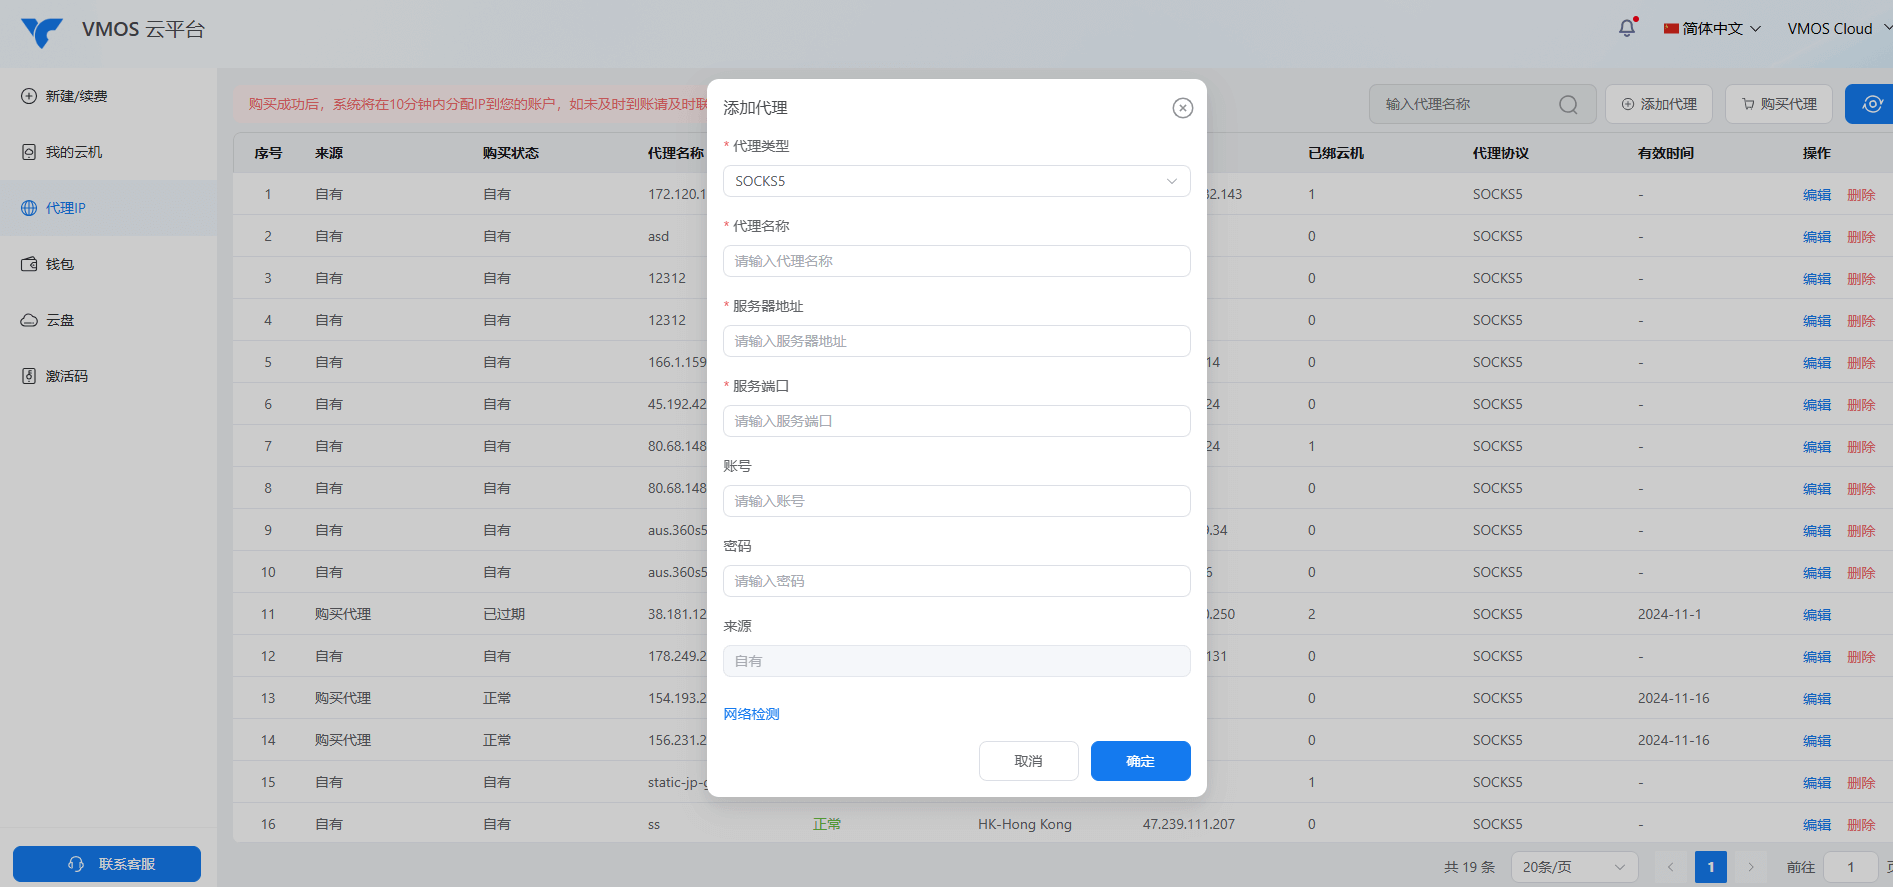Viewport: 1893px width, 887px height.
Task: Expand the 代理类型 SOCKS5 dropdown
Action: pos(956,181)
